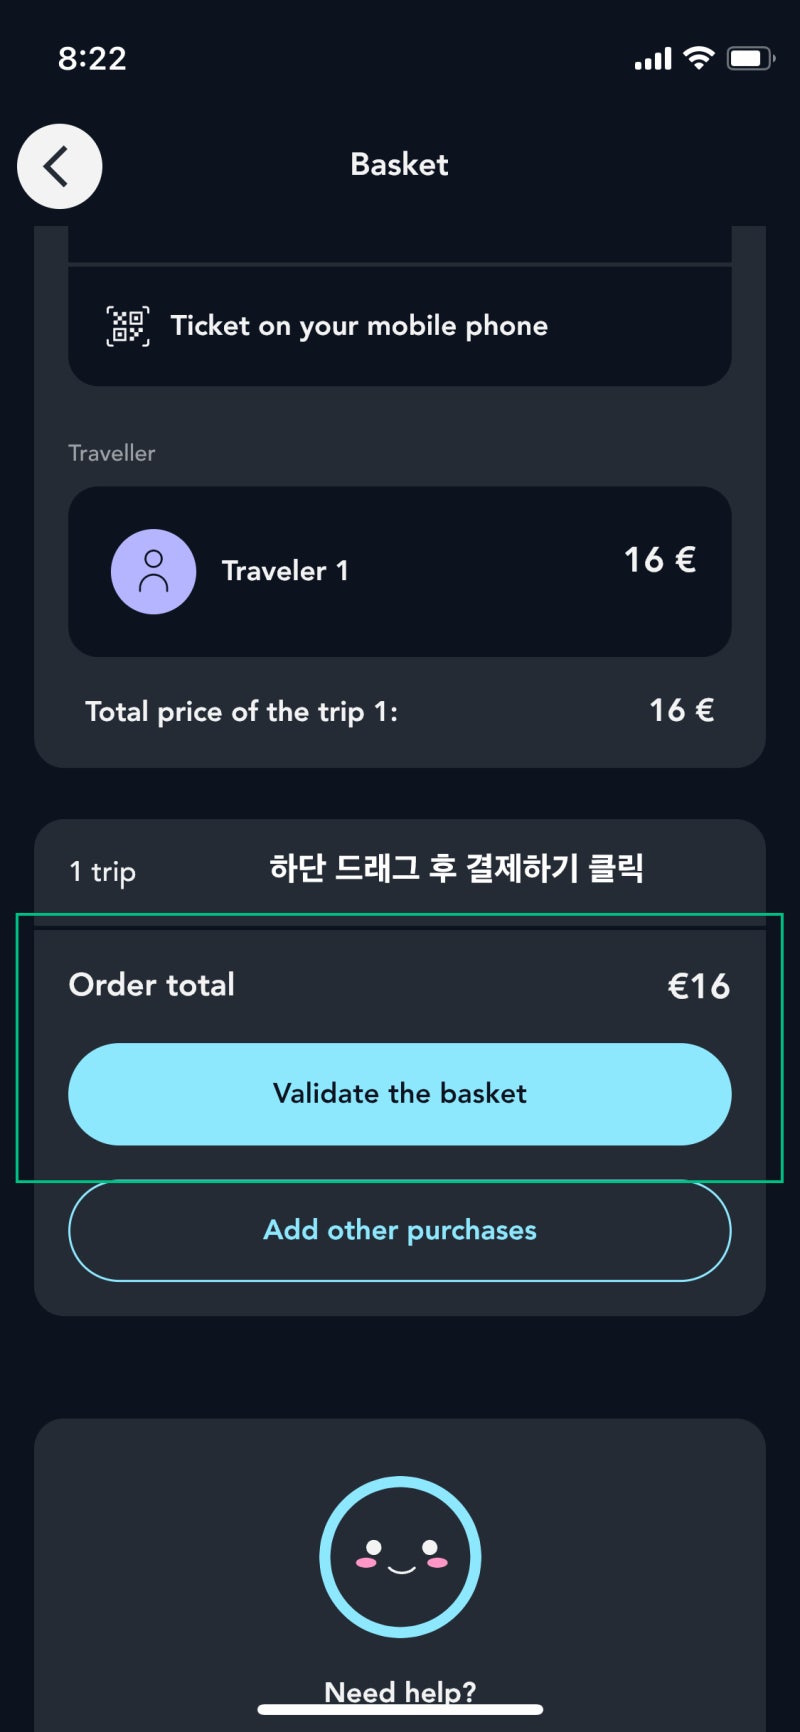The image size is (800, 1732).
Task: Tap the 8:22 clock in status bar
Action: (x=92, y=58)
